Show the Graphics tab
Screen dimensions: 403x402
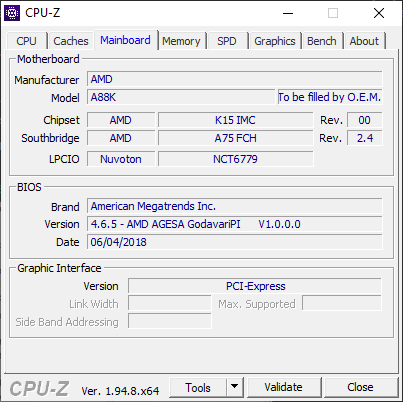point(275,41)
